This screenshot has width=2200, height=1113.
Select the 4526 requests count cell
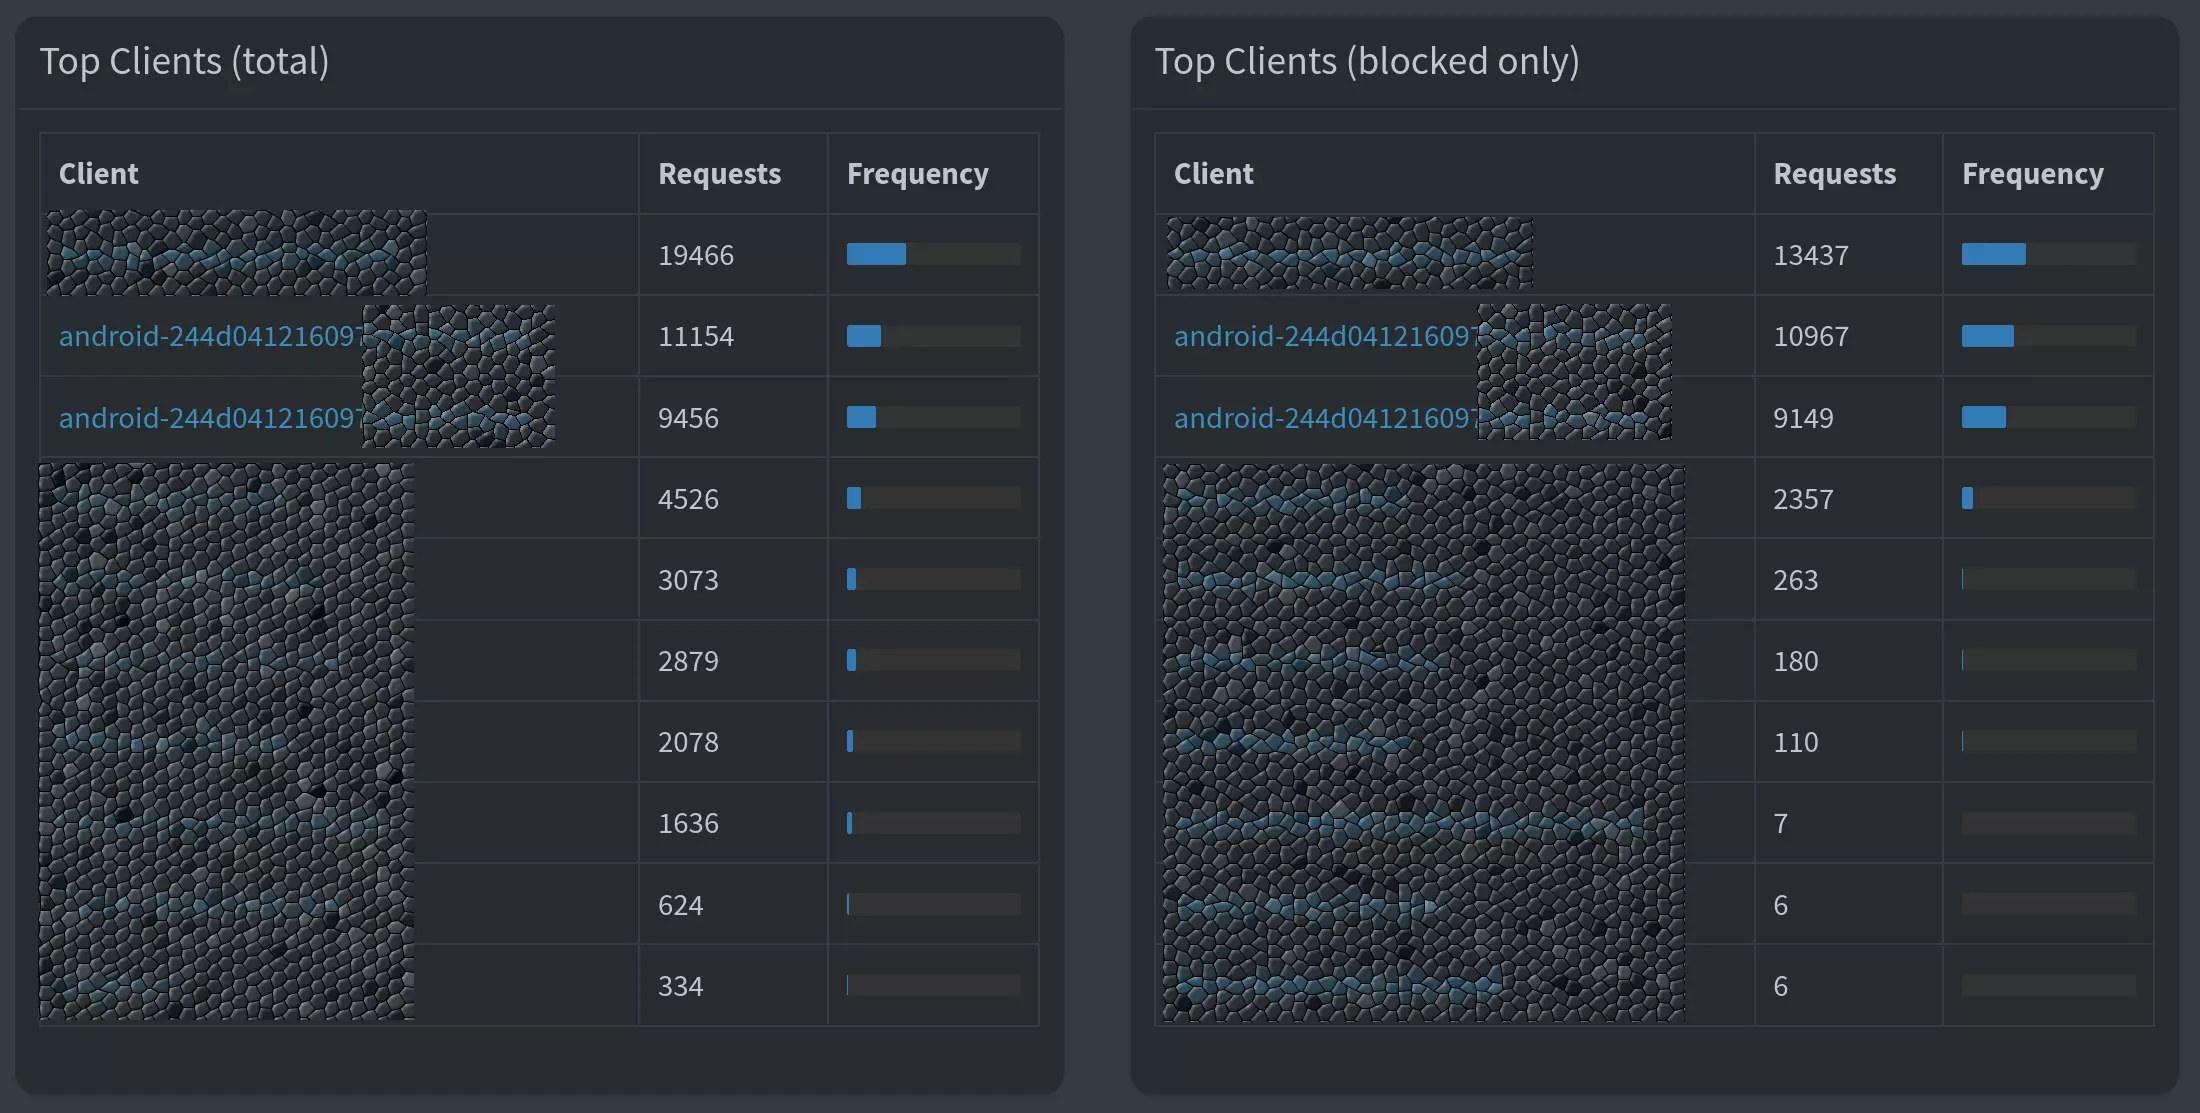click(x=688, y=499)
